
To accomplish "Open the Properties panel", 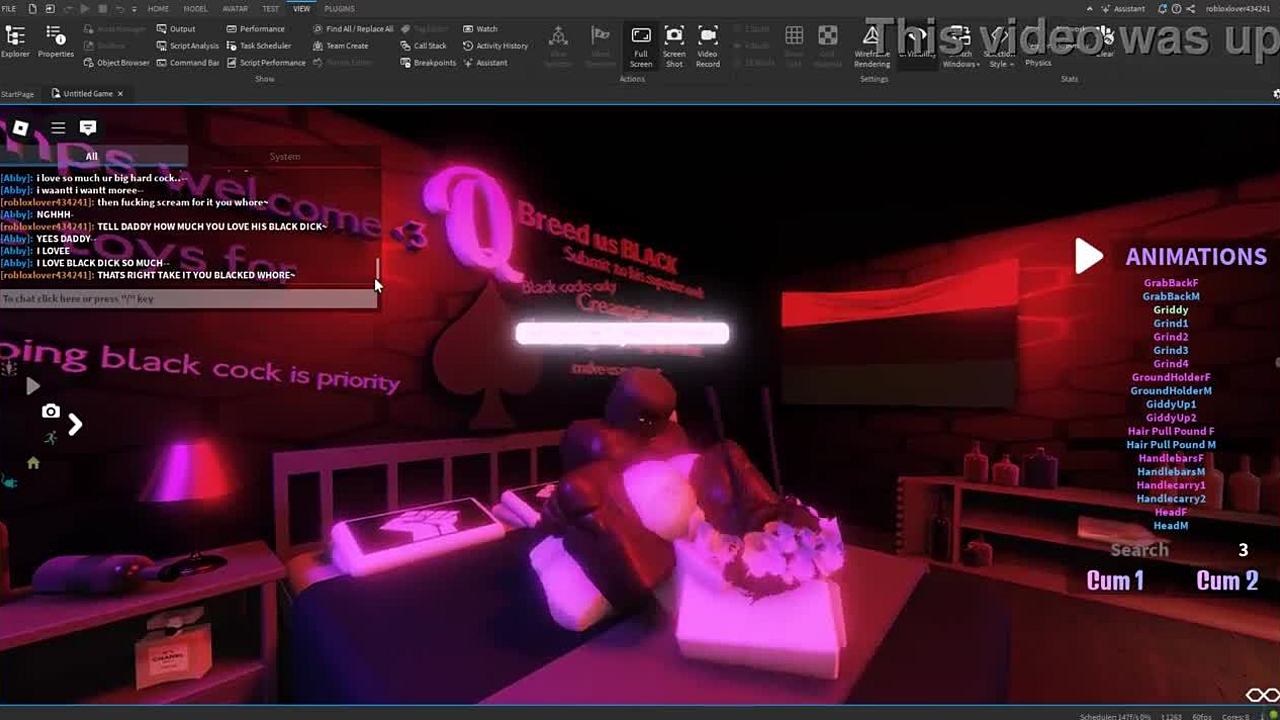I will (x=56, y=42).
